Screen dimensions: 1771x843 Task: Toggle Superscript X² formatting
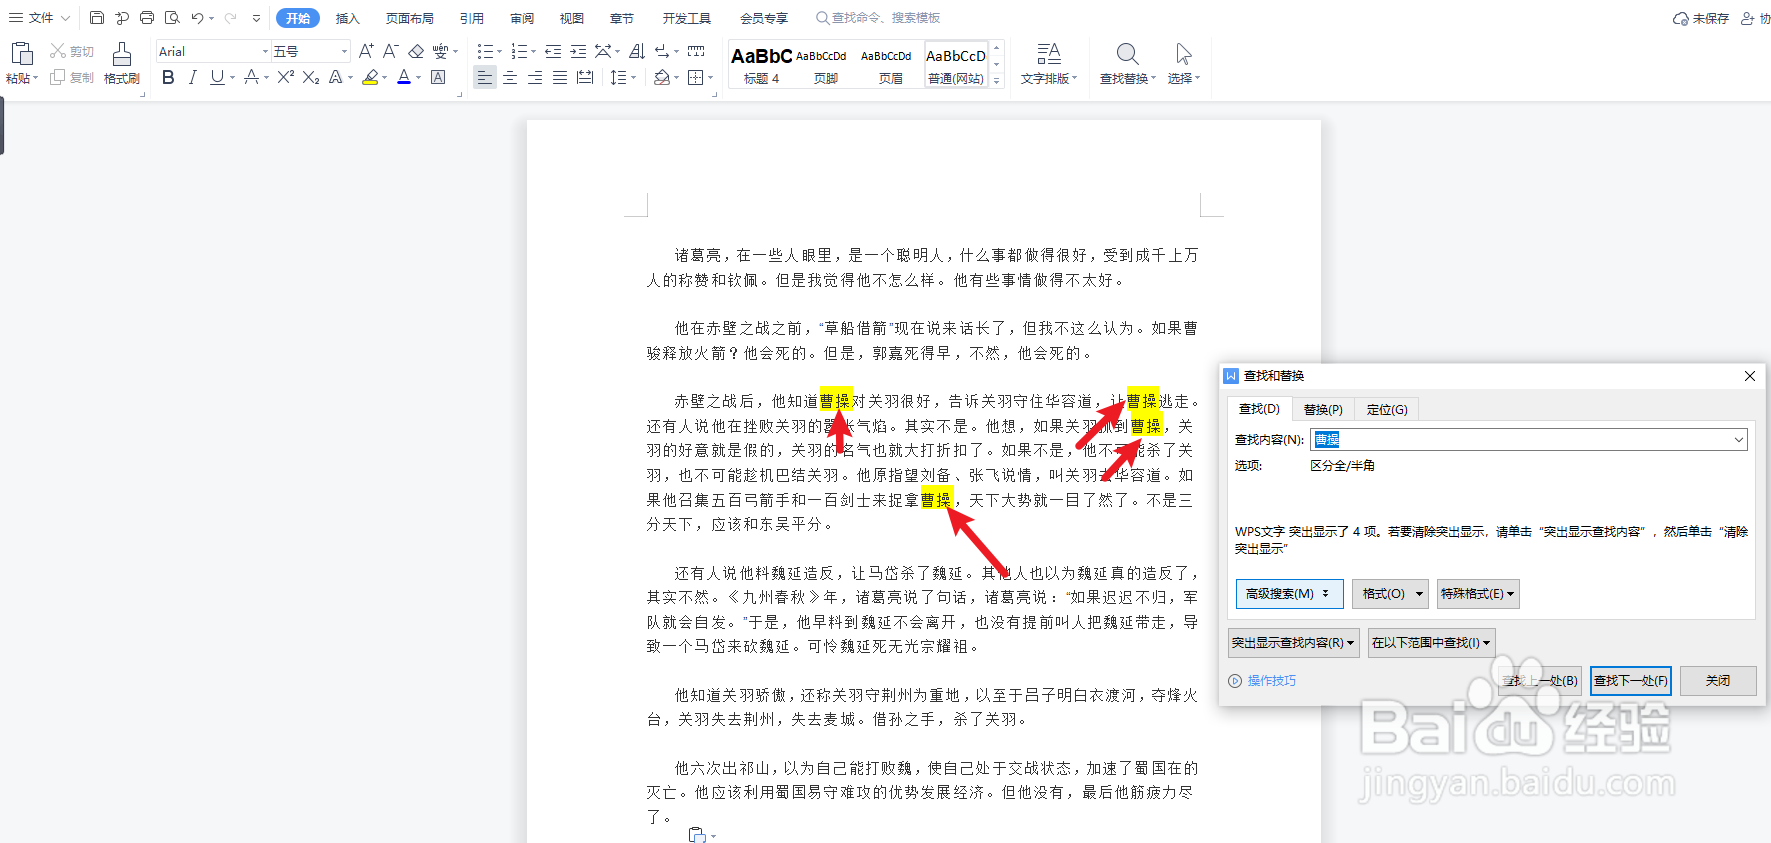(x=286, y=77)
